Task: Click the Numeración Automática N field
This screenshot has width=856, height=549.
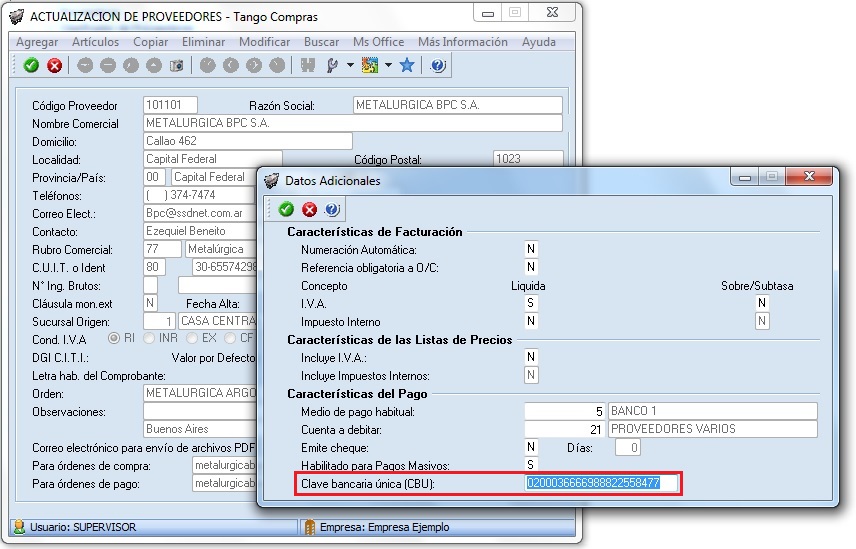Action: (531, 249)
